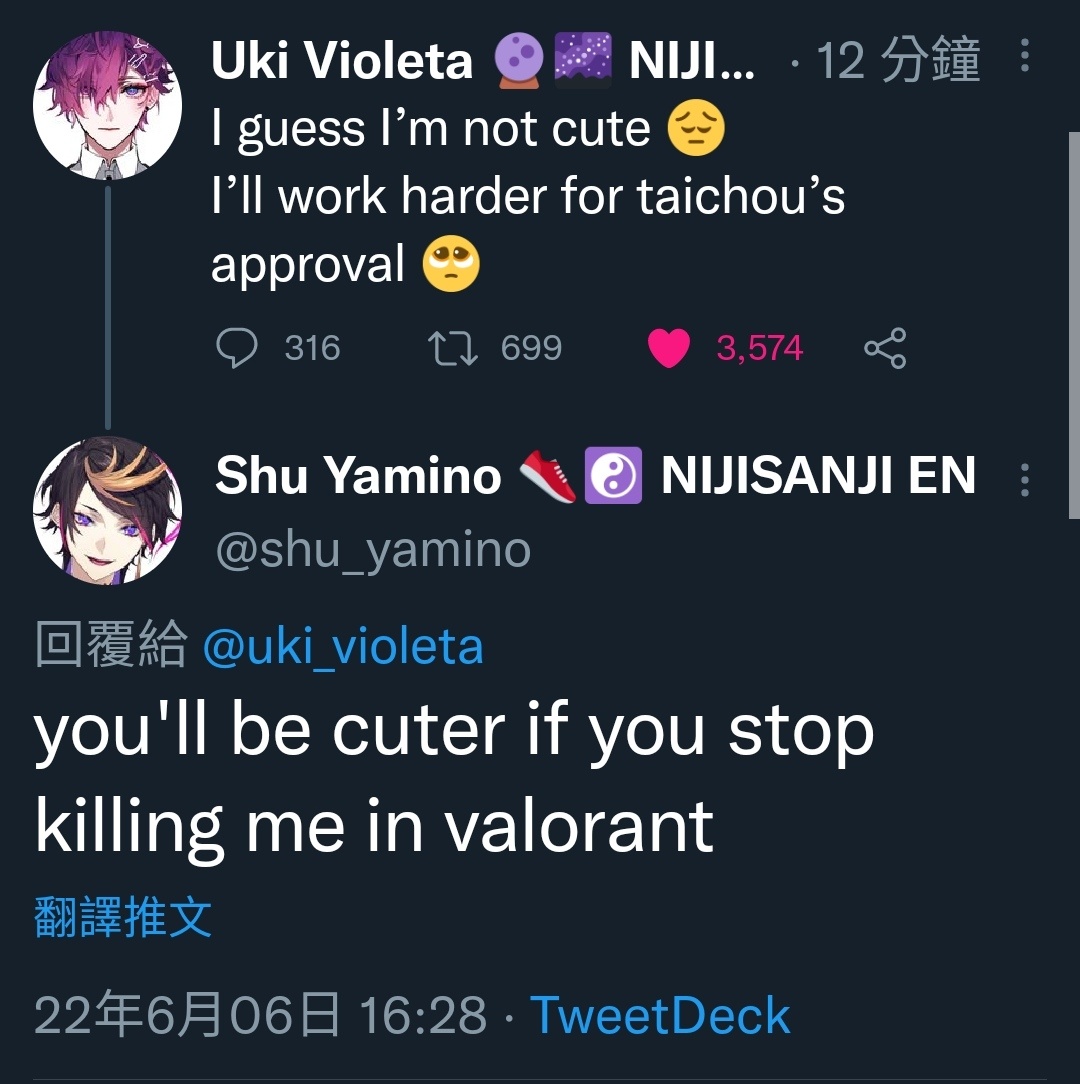Open Uki Violeta display name
The width and height of the screenshot is (1080, 1084).
(342, 60)
